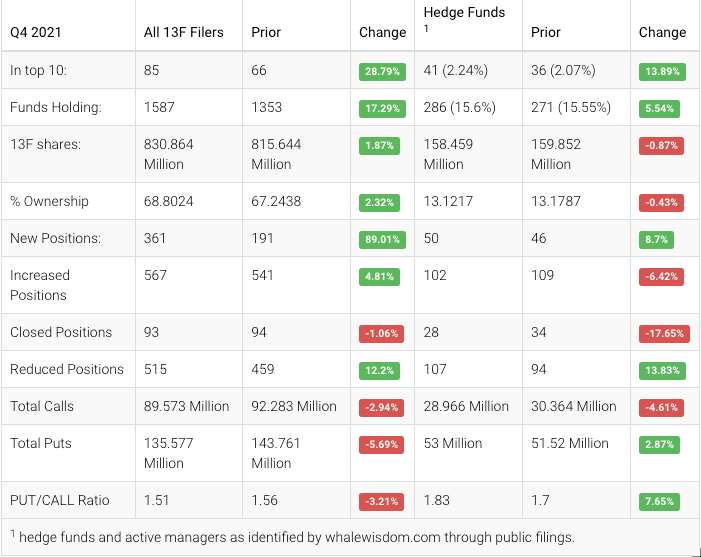Select the % Ownership row label
The image size is (701, 557).
[49, 202]
